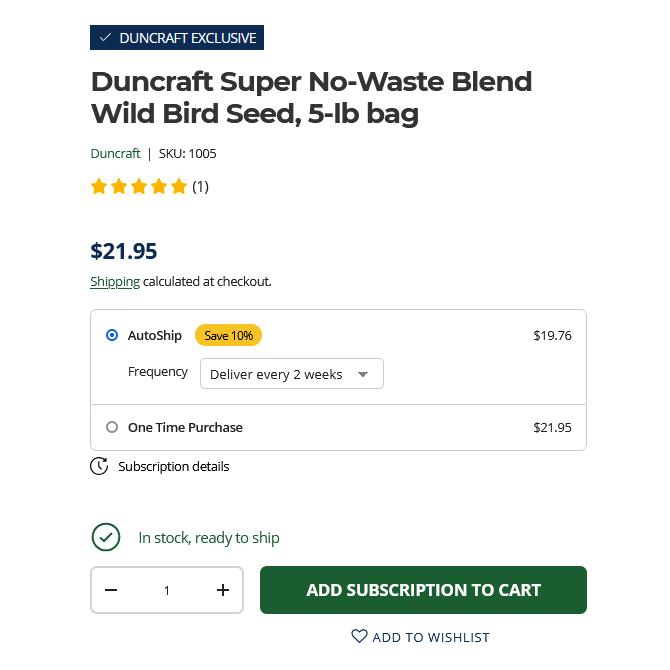Click the subscription details clock icon

[99, 466]
